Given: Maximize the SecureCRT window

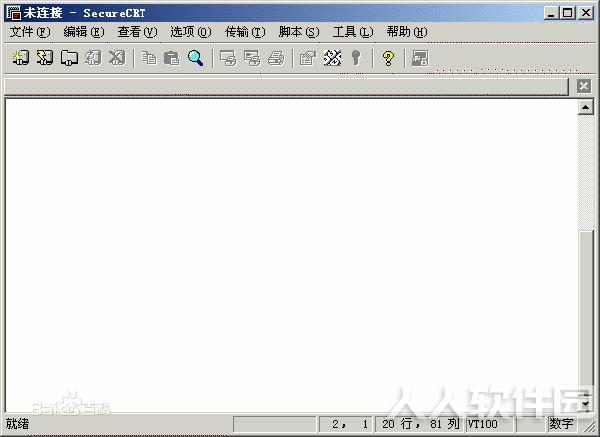Looking at the screenshot, I should (567, 13).
